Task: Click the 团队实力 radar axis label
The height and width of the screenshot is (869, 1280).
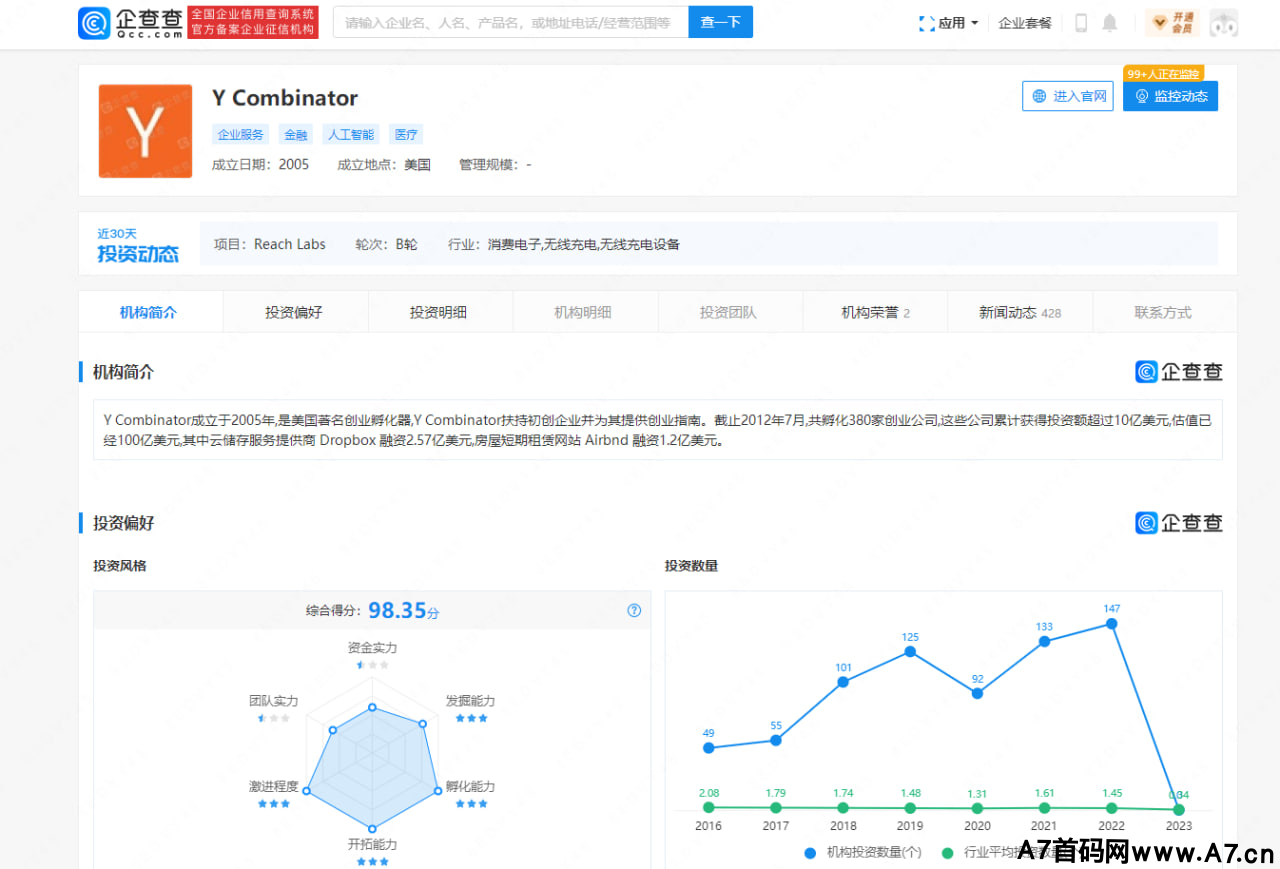Action: [274, 701]
